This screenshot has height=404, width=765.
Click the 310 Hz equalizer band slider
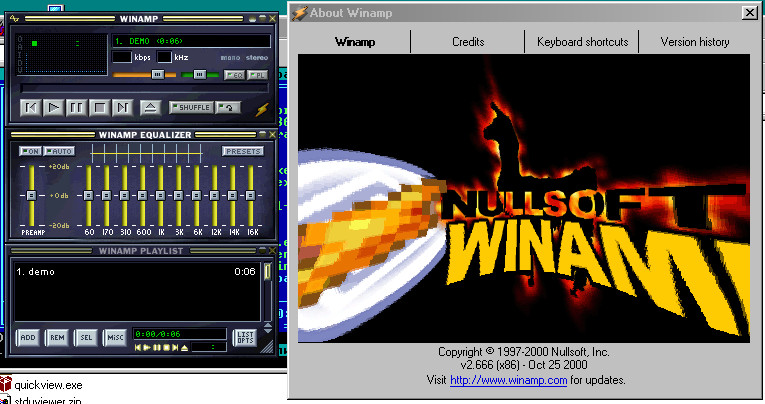tap(124, 195)
